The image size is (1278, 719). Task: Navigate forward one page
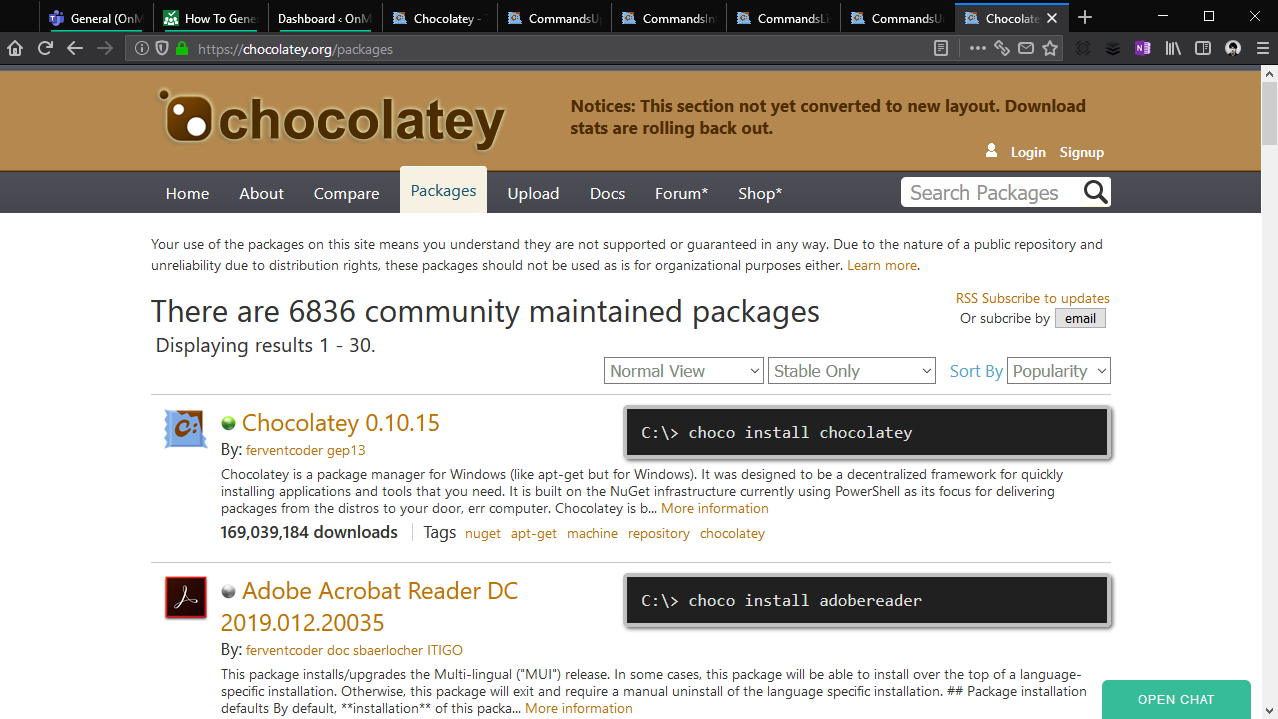click(105, 48)
